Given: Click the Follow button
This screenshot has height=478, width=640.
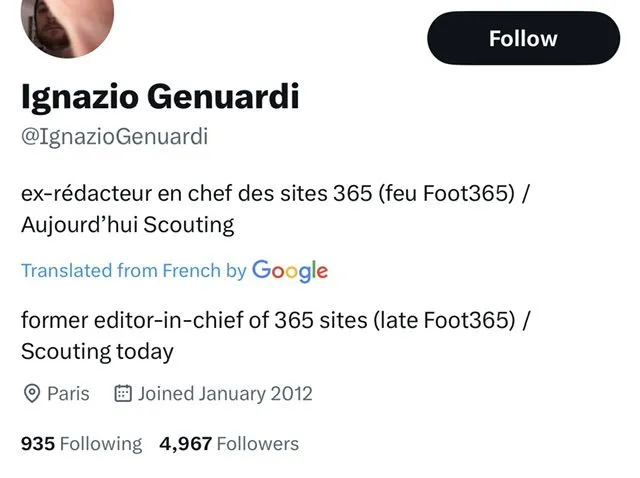Looking at the screenshot, I should tap(523, 39).
